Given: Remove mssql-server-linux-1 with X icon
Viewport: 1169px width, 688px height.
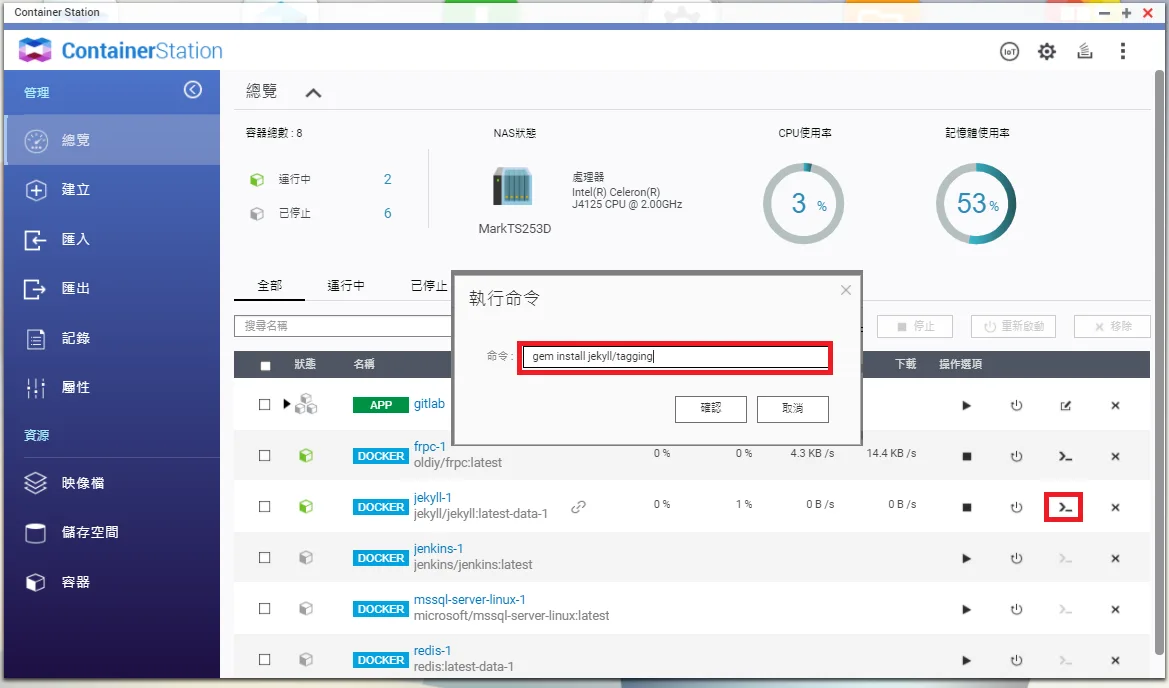Looking at the screenshot, I should click(x=1115, y=610).
